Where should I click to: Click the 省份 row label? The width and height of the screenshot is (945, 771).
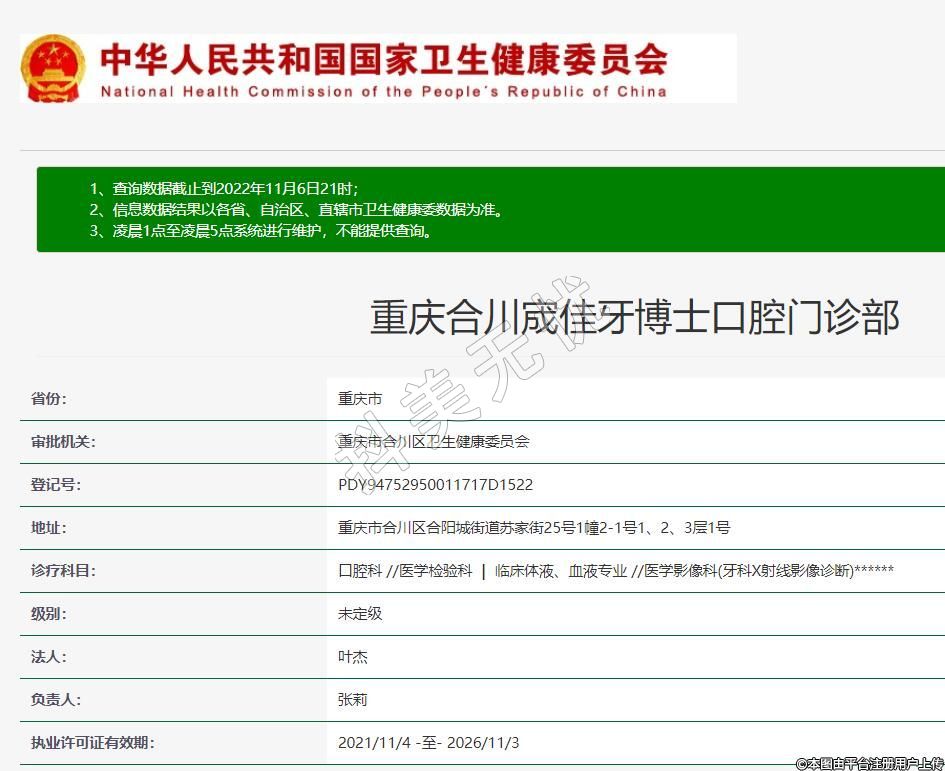(48, 398)
